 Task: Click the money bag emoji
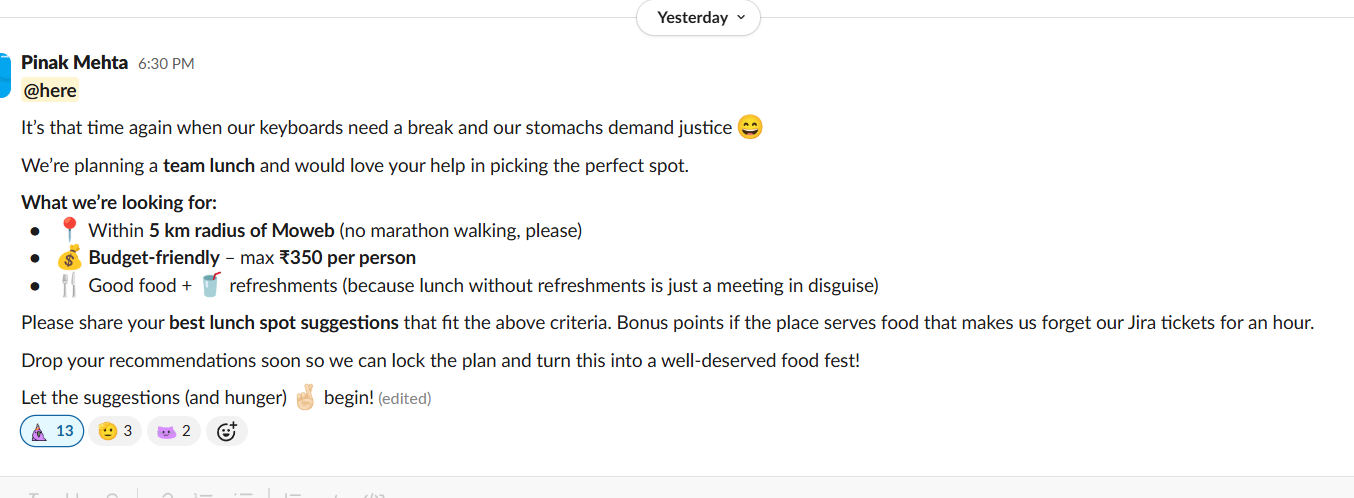click(69, 258)
